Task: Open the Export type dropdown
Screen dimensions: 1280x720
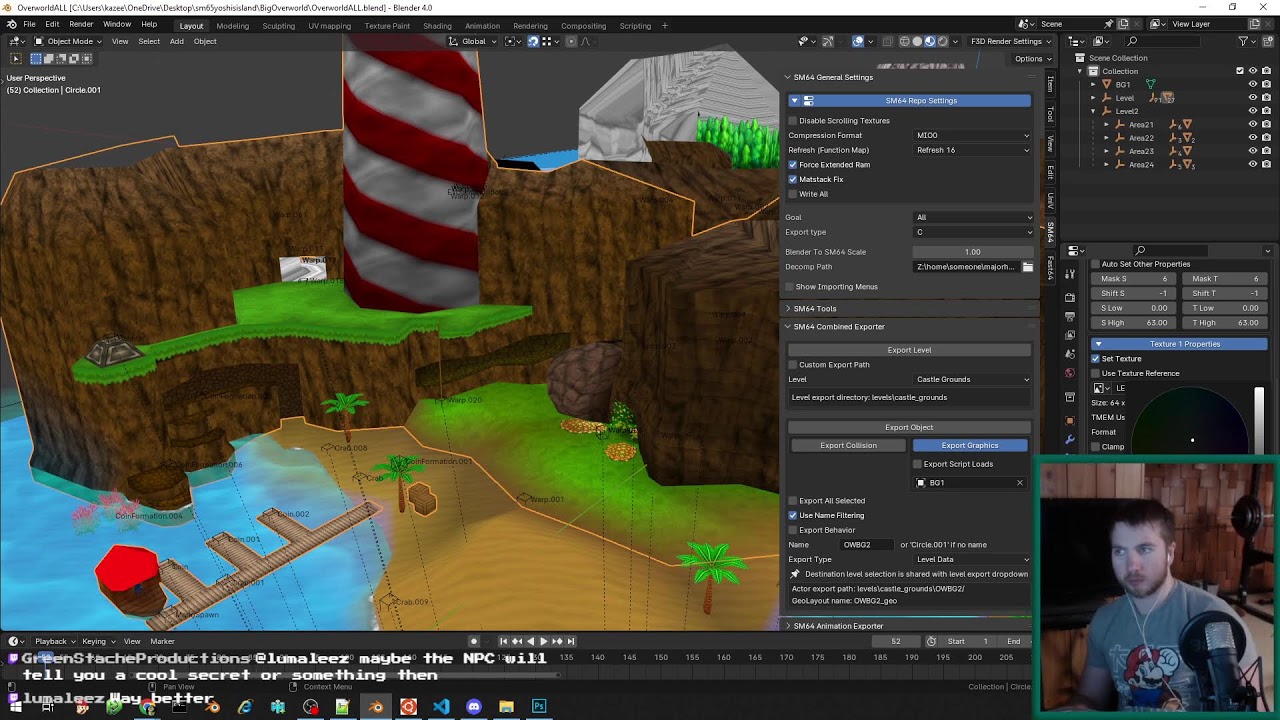Action: (x=972, y=232)
